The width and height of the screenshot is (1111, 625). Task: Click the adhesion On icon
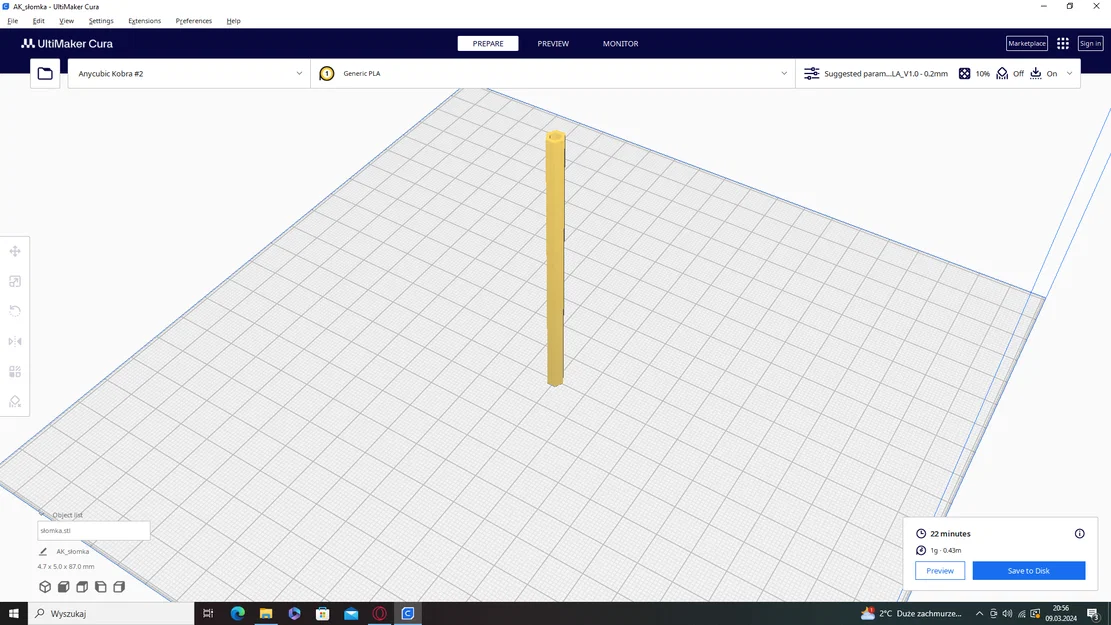coord(1036,73)
